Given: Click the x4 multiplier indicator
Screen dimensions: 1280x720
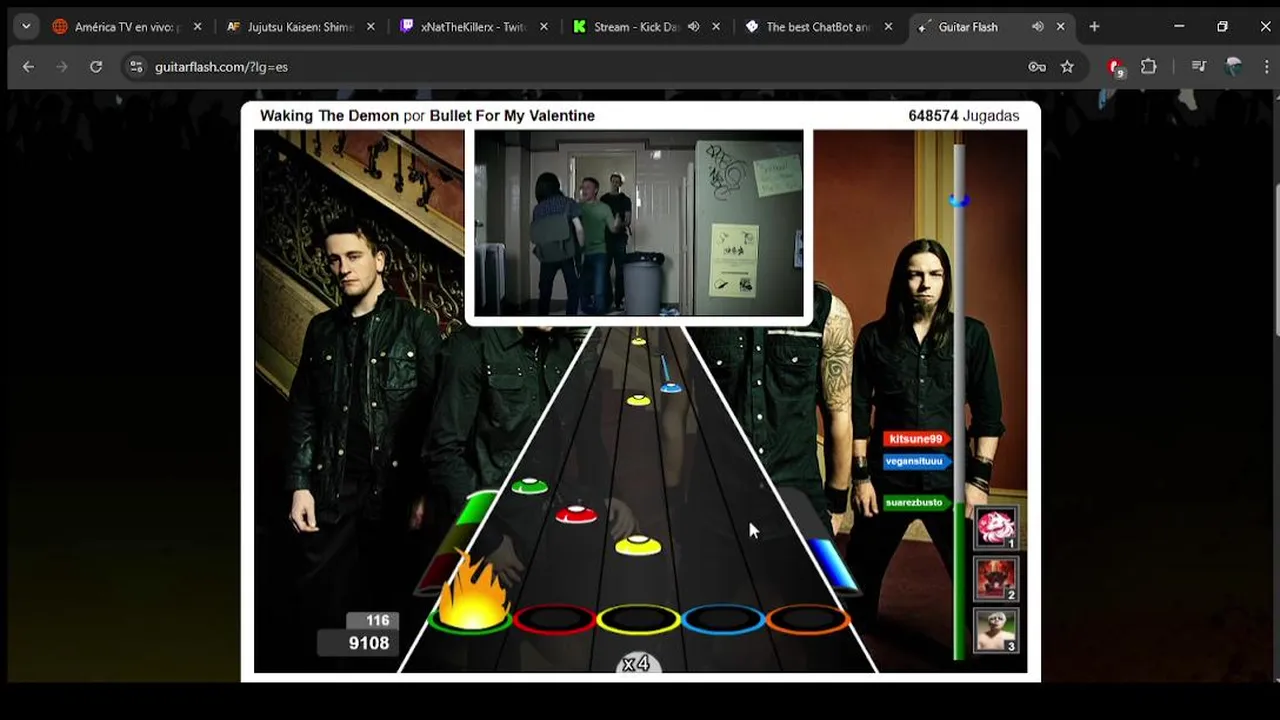Looking at the screenshot, I should (x=636, y=664).
